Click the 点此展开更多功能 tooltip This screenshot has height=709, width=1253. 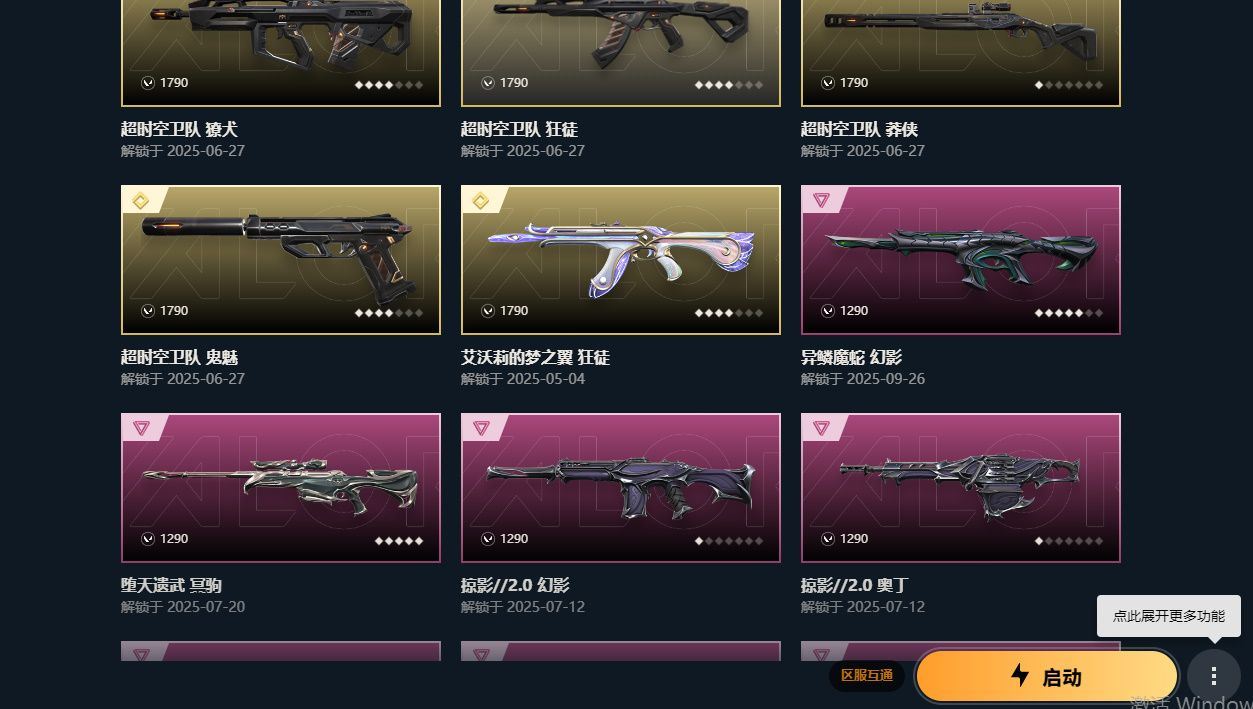click(1168, 616)
